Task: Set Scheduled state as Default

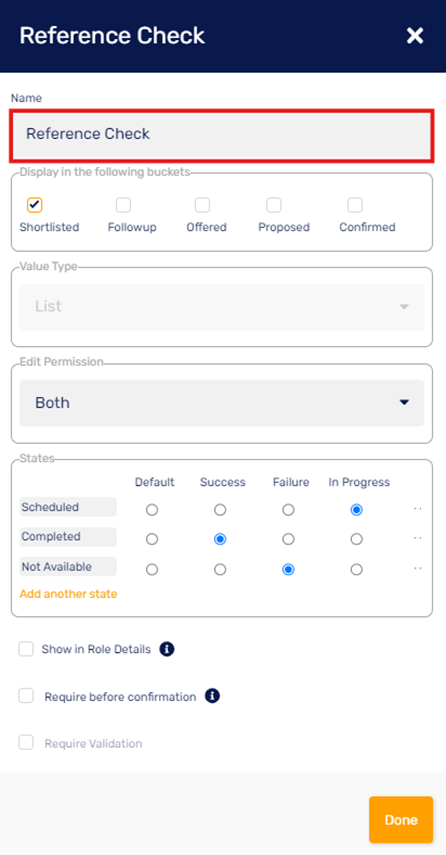Action: tap(152, 510)
